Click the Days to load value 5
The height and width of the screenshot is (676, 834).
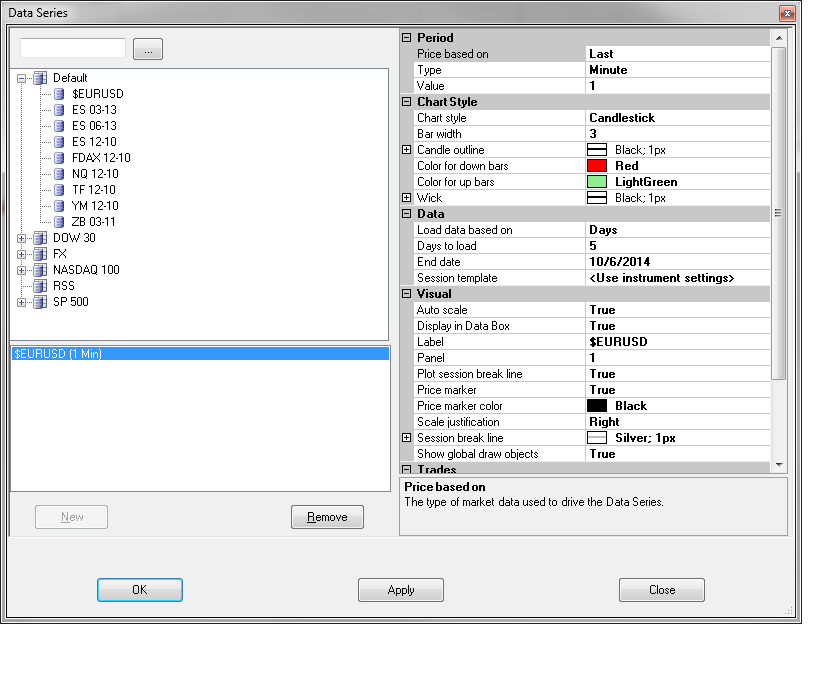(593, 246)
